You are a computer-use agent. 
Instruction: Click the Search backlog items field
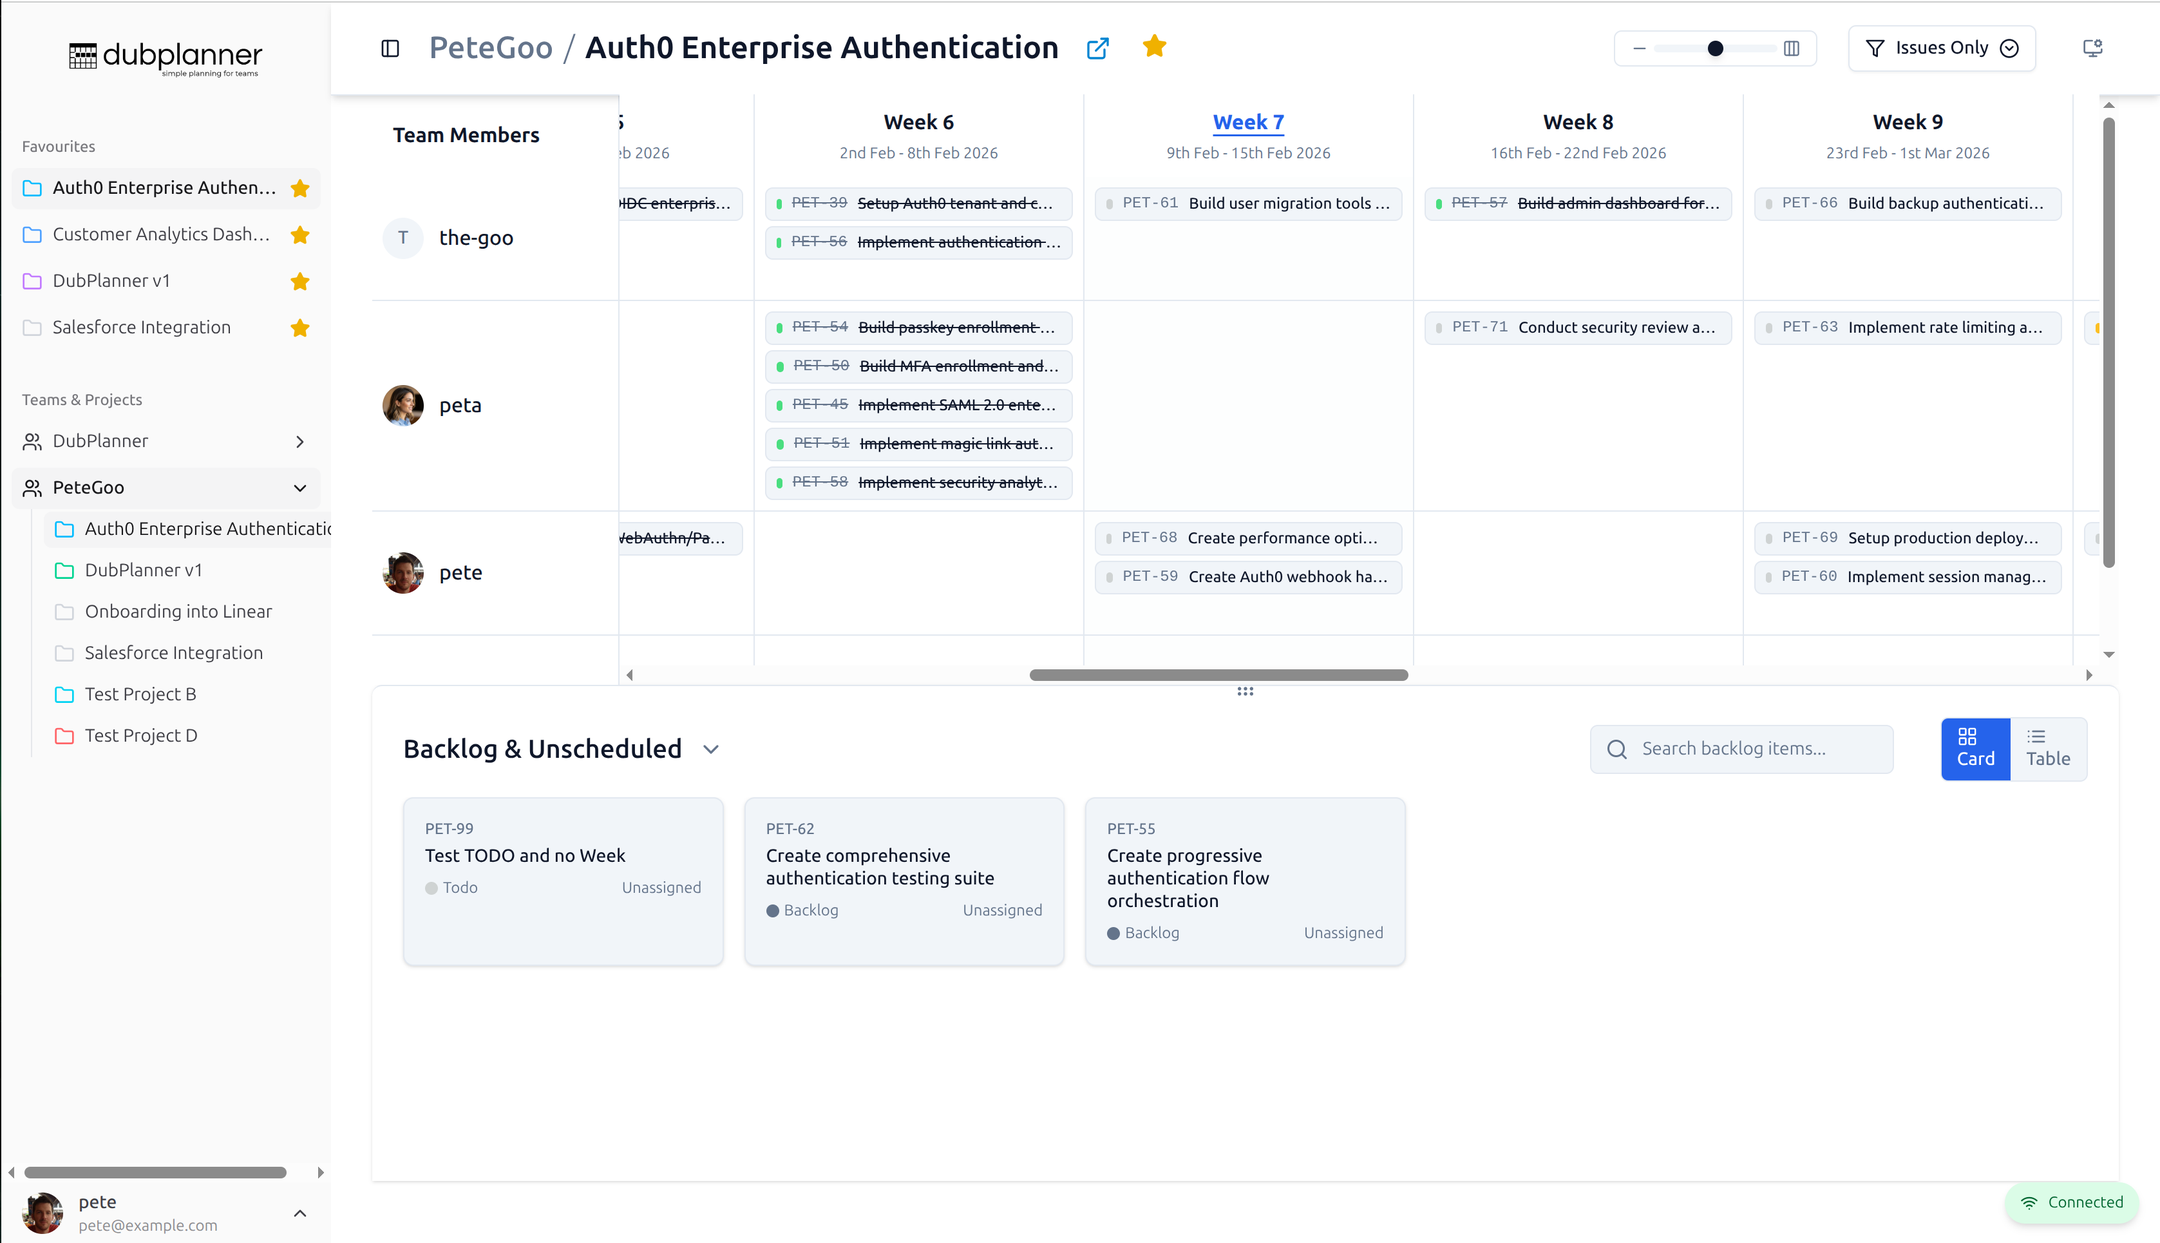pyautogui.click(x=1741, y=749)
